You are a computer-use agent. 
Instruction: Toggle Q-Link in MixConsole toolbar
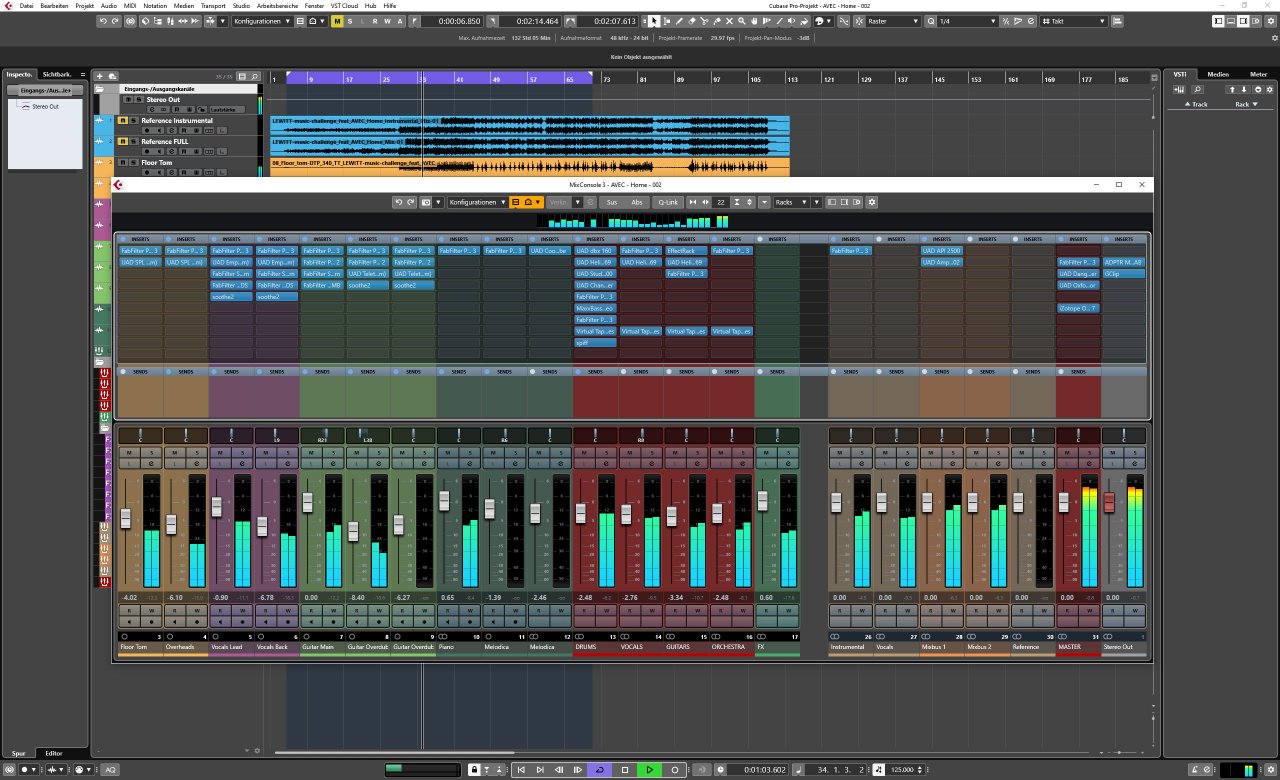tap(667, 202)
